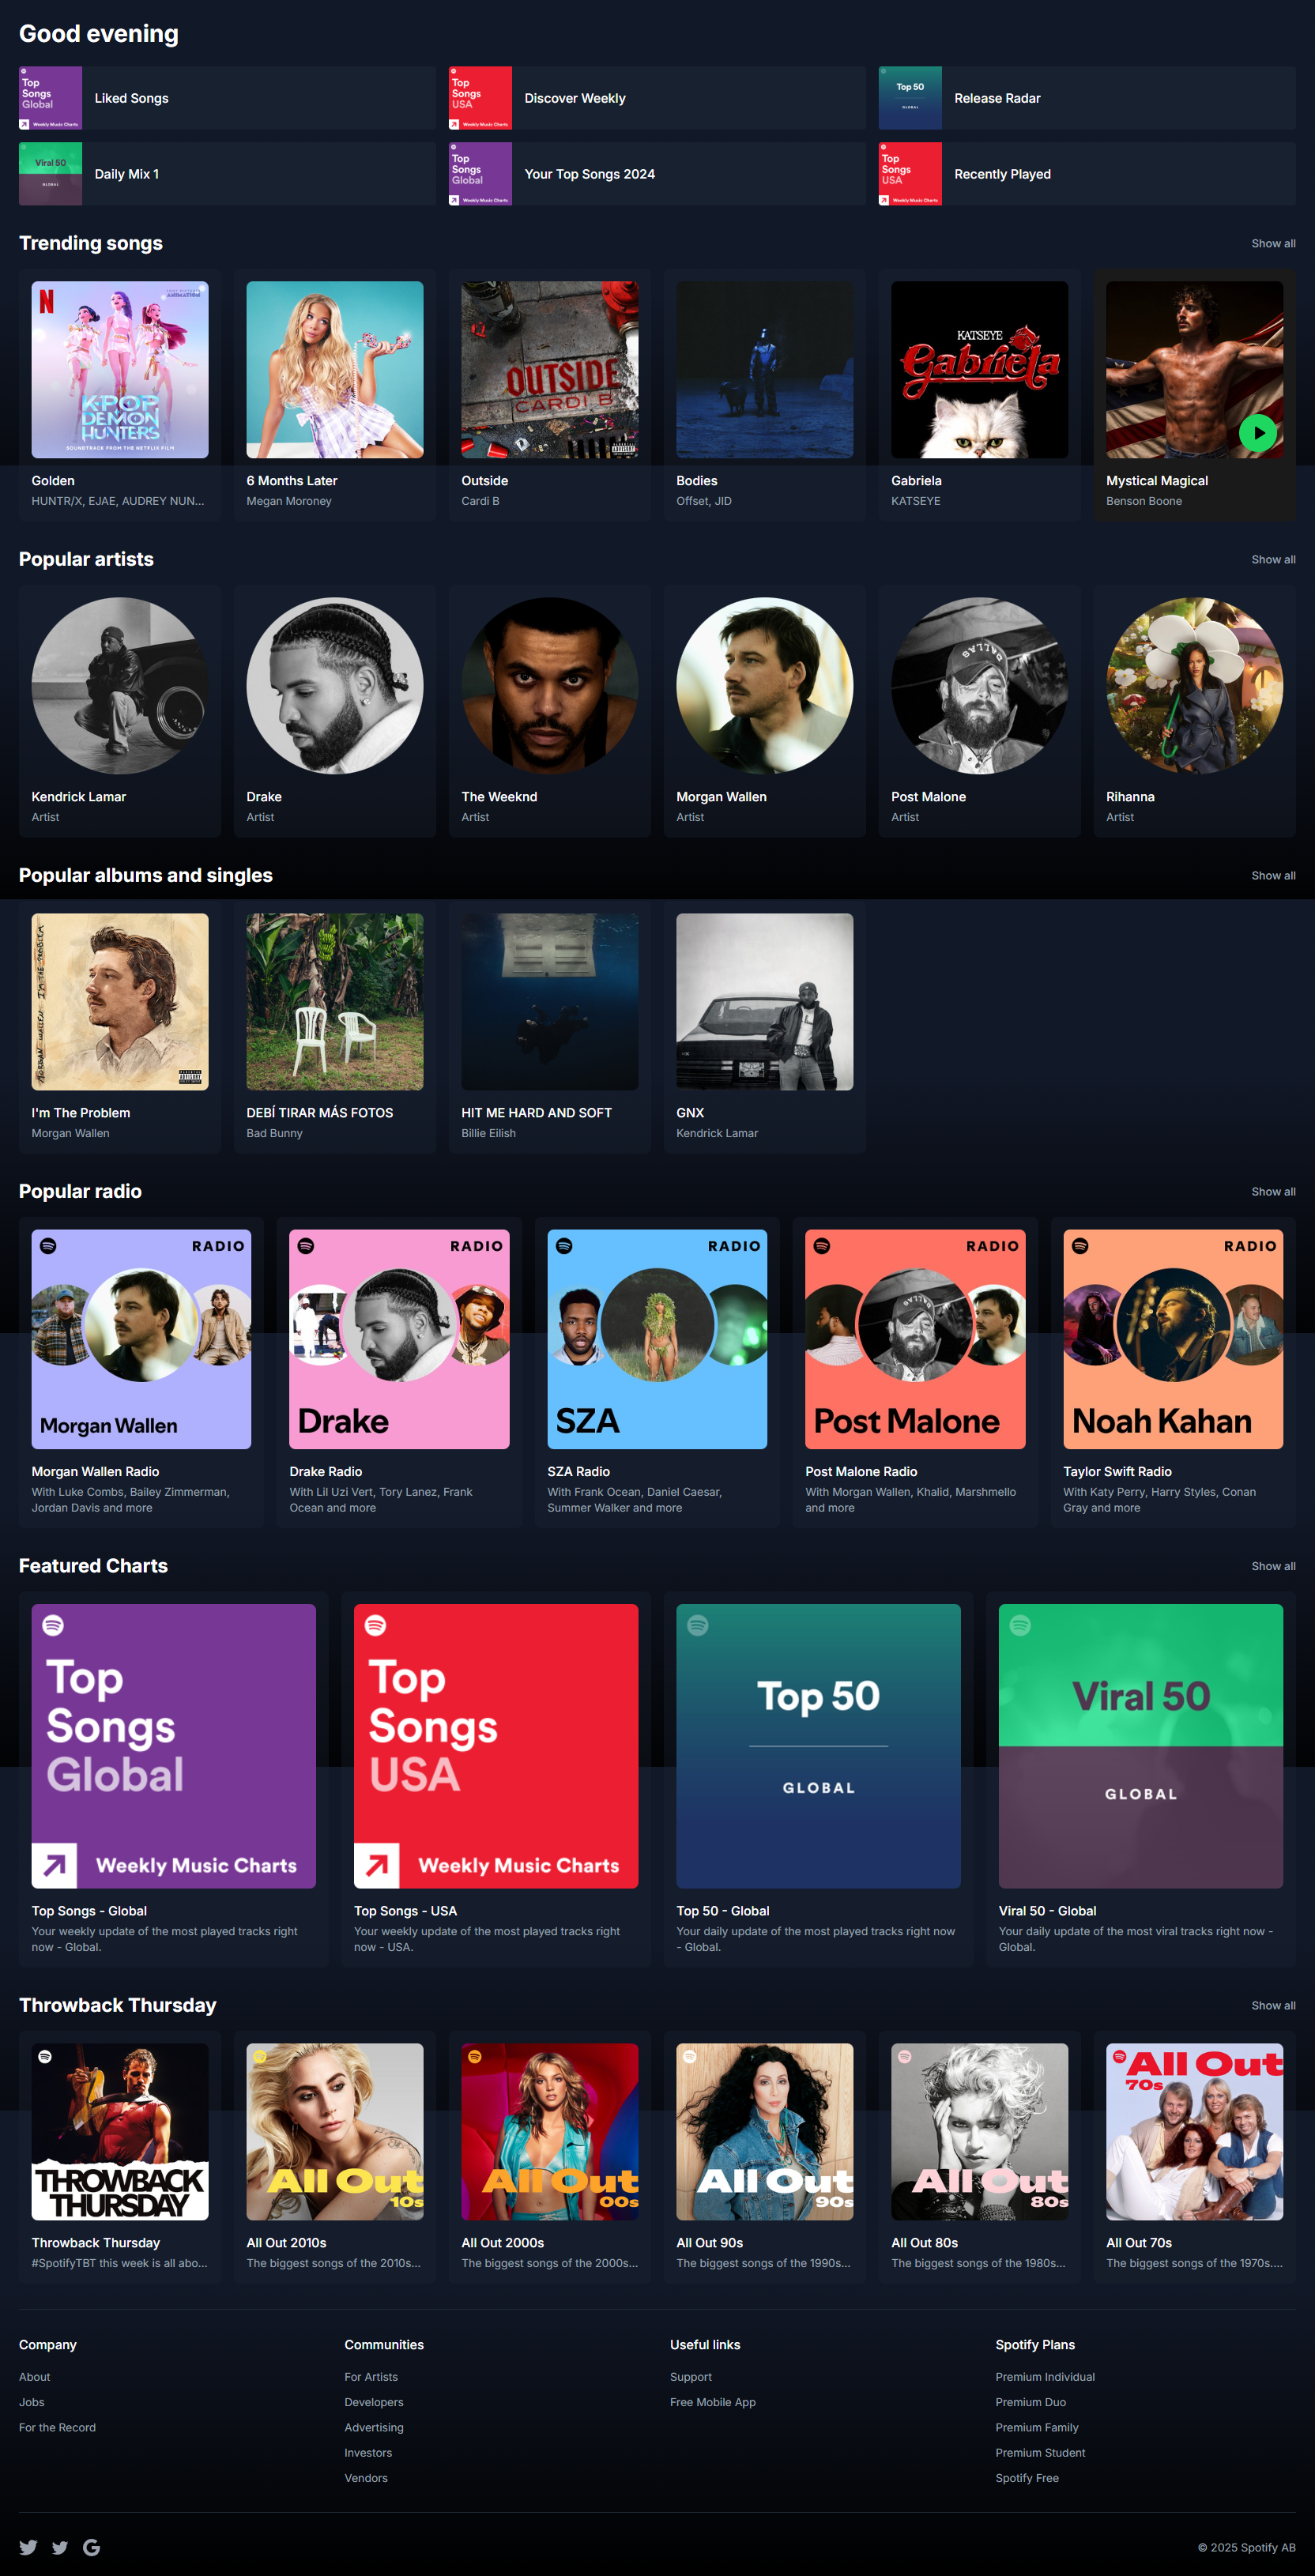The image size is (1315, 2576).
Task: Open the Golden KPop Demon Hunters cover
Action: click(120, 370)
